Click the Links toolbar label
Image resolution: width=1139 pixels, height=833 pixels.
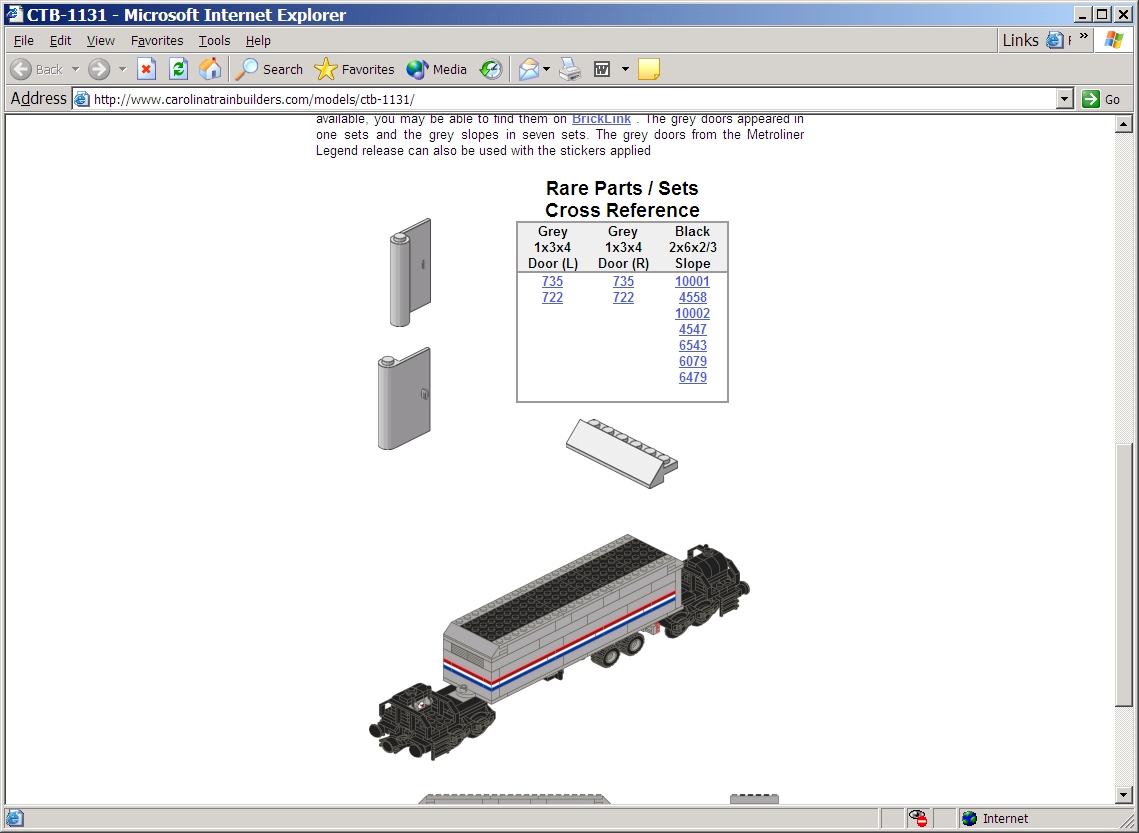click(1020, 41)
